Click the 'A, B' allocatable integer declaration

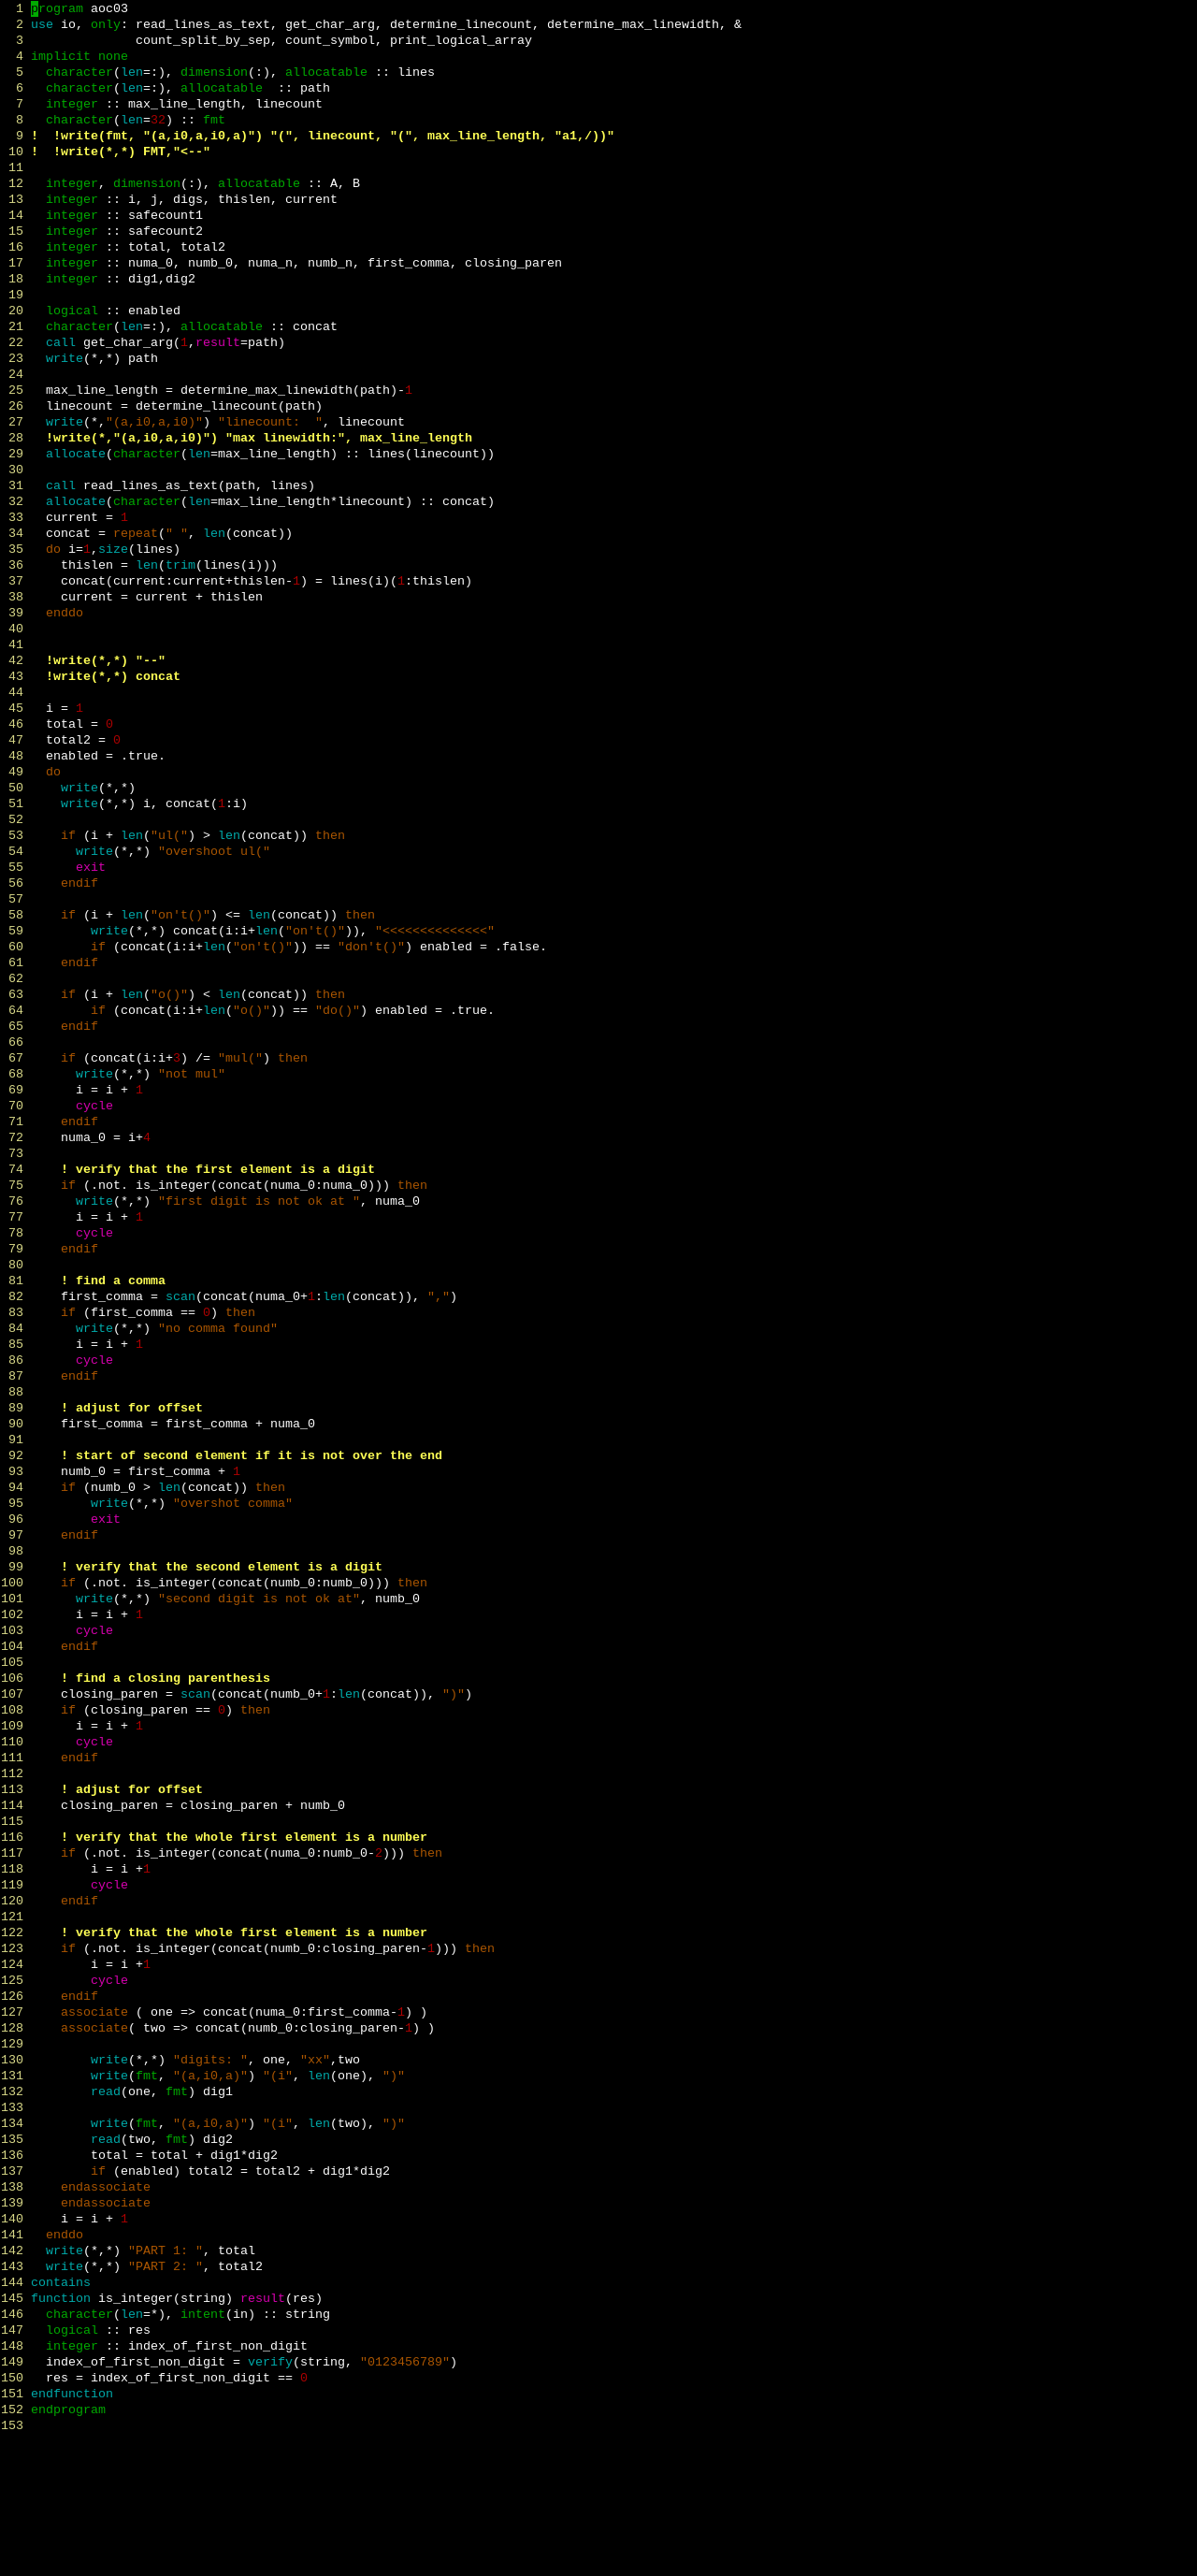(x=203, y=184)
